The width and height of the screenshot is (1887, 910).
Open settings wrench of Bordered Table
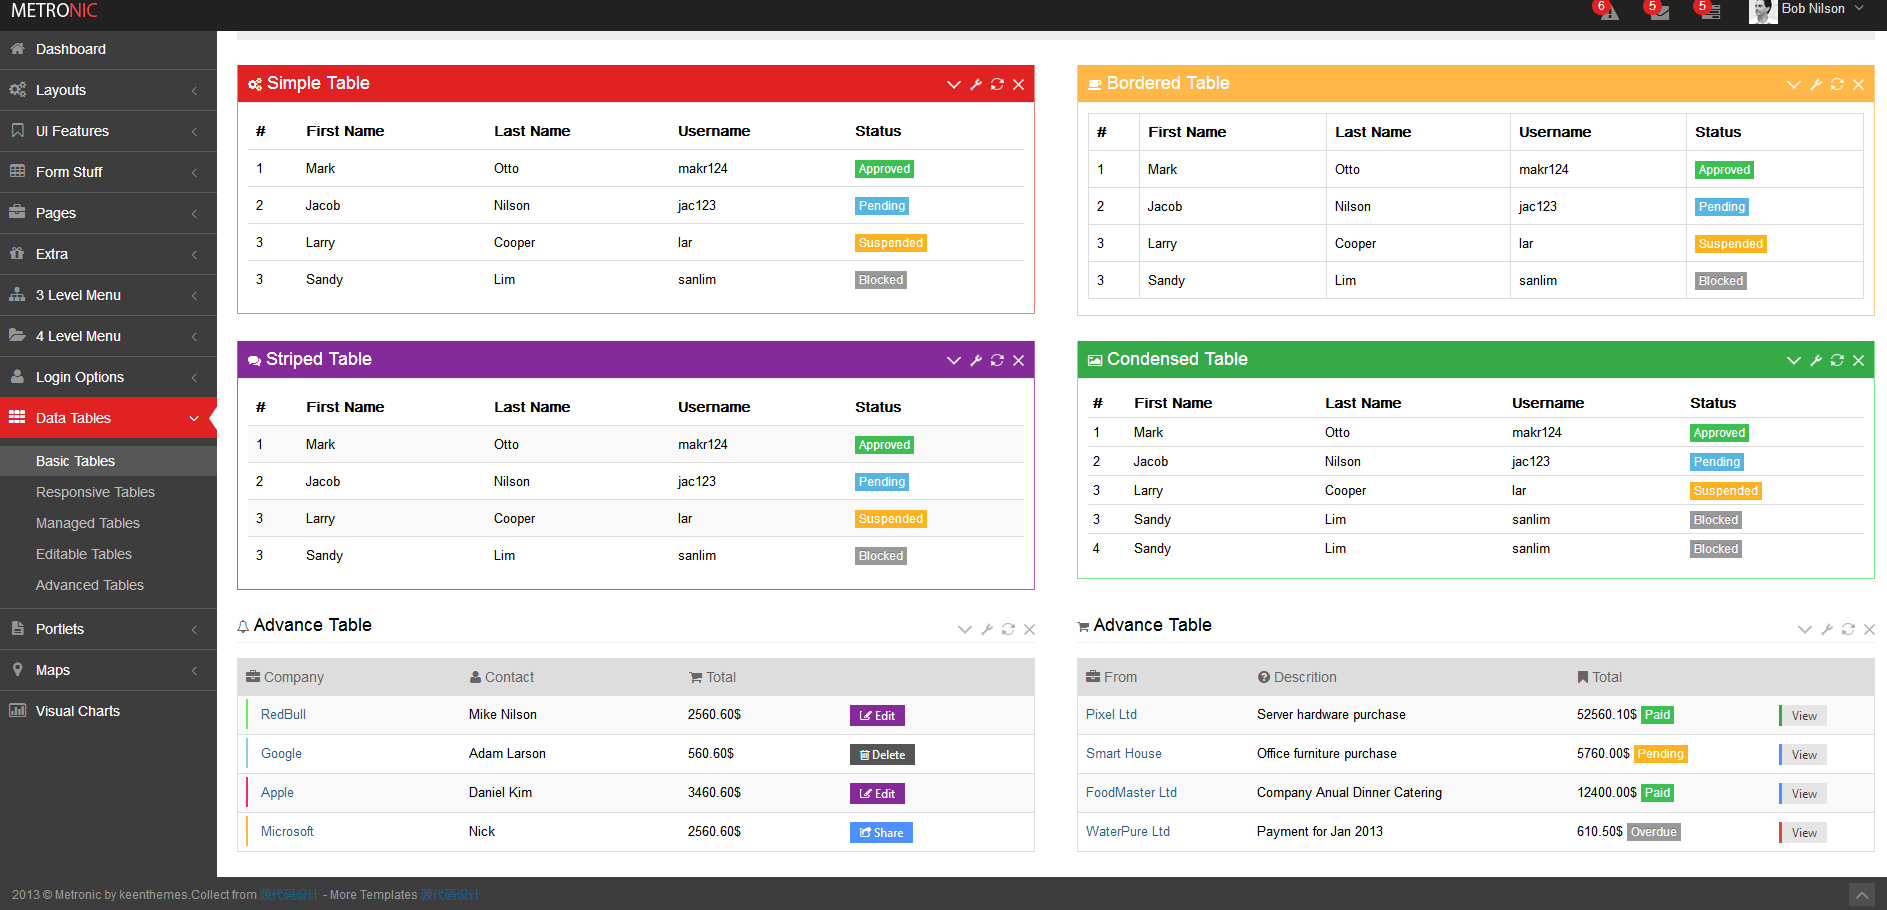(1816, 84)
